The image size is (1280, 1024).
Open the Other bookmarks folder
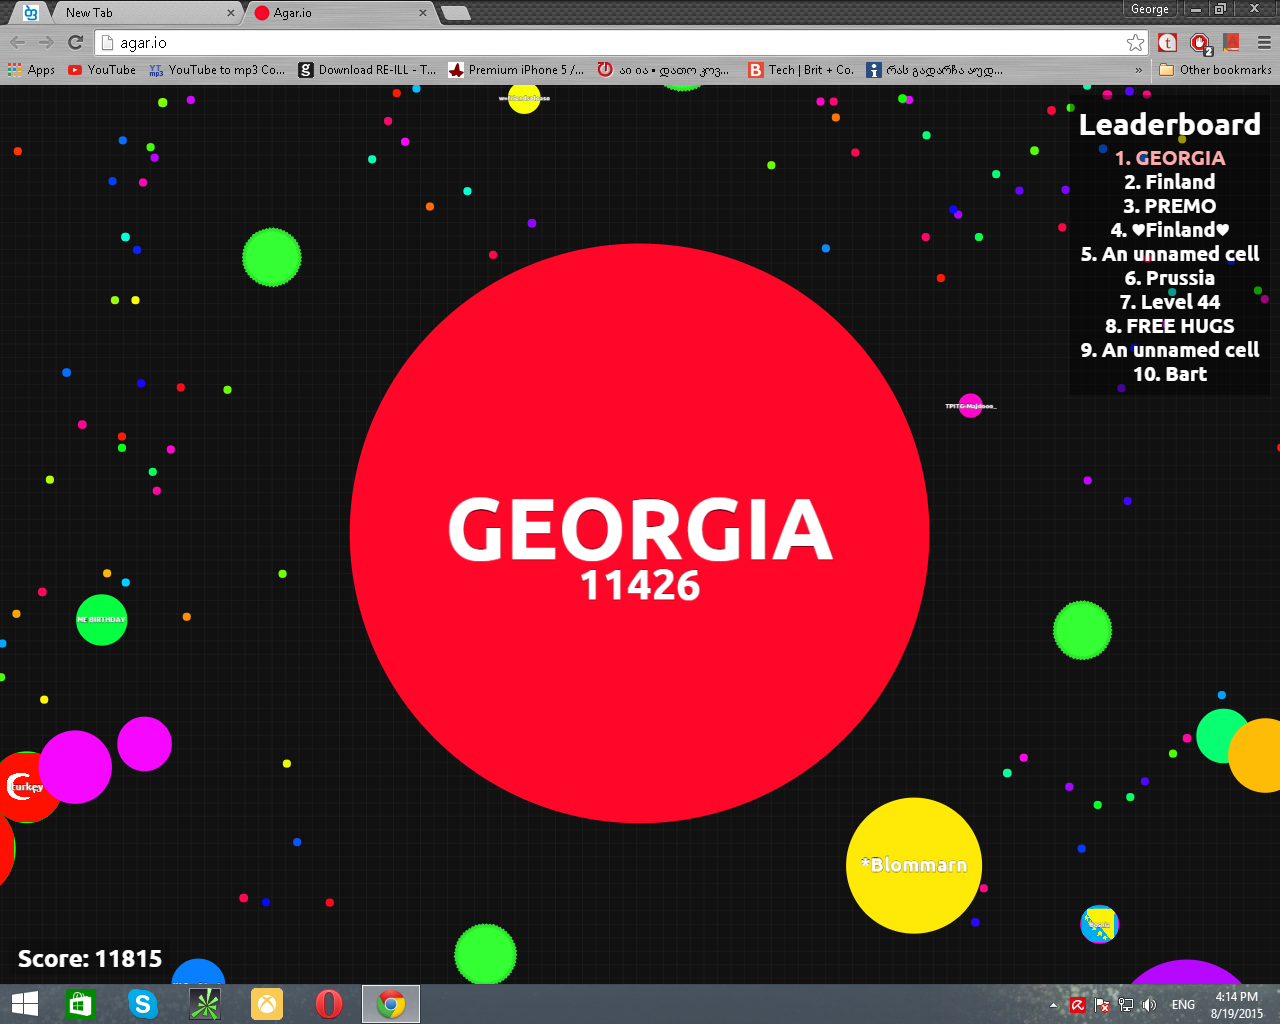point(1215,70)
